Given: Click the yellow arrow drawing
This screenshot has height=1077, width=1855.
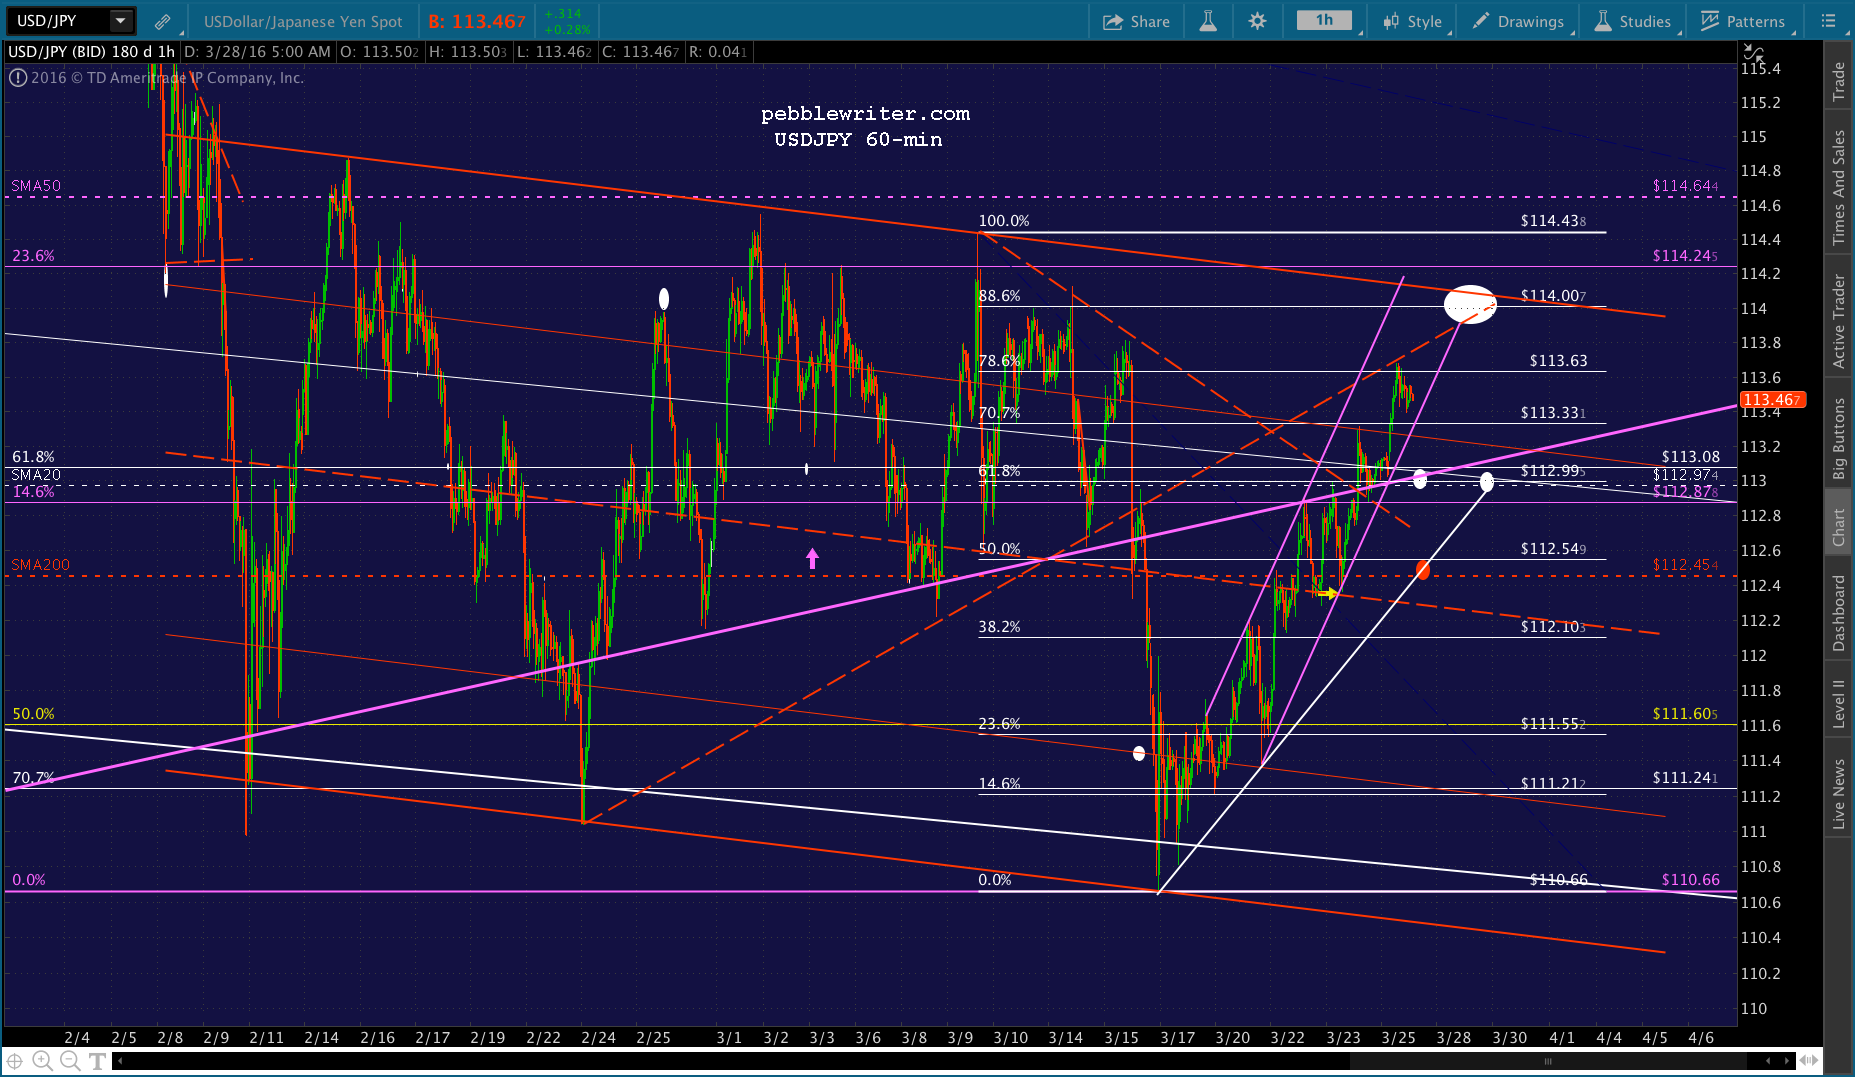Looking at the screenshot, I should pyautogui.click(x=1327, y=594).
